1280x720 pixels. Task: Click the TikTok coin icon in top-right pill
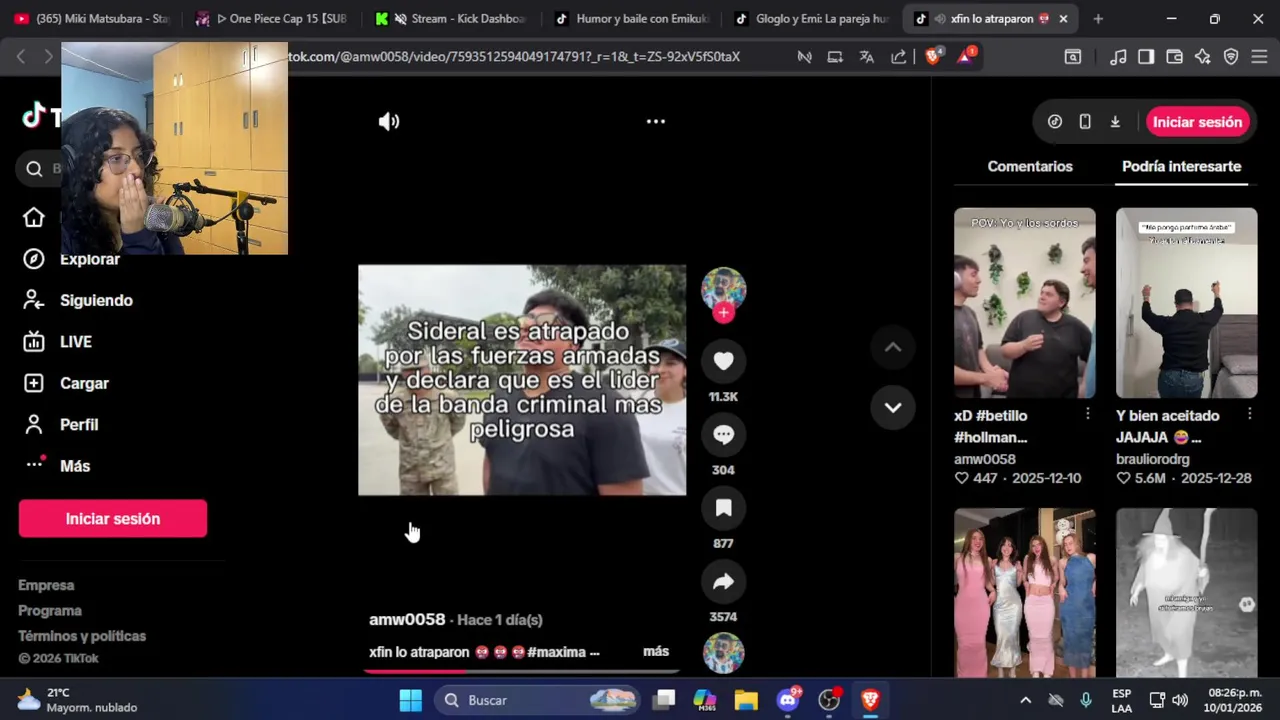click(1055, 122)
